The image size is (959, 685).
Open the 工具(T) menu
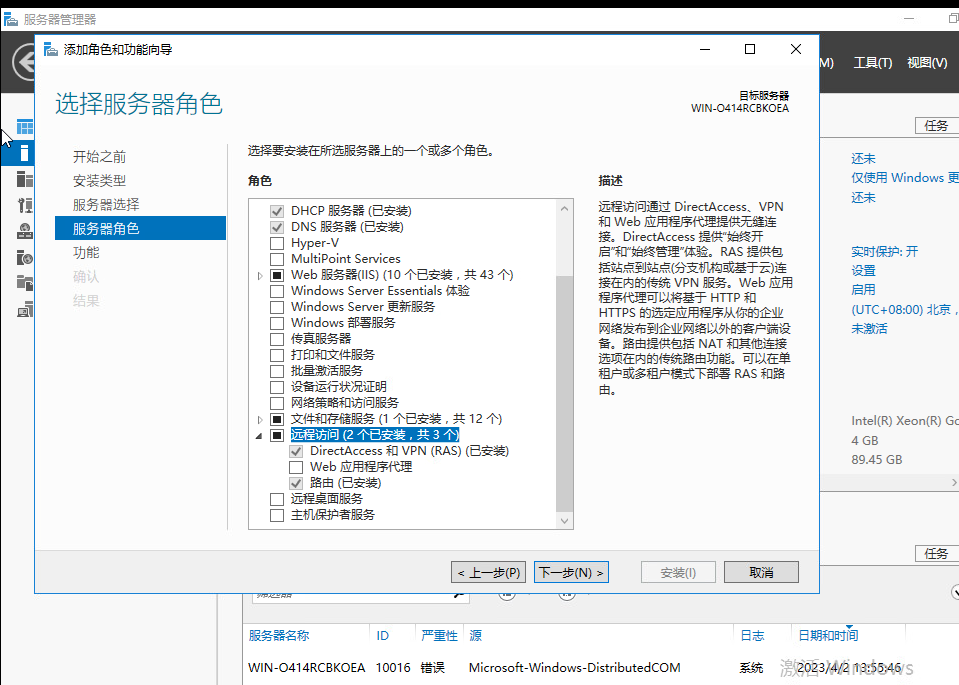tap(872, 63)
